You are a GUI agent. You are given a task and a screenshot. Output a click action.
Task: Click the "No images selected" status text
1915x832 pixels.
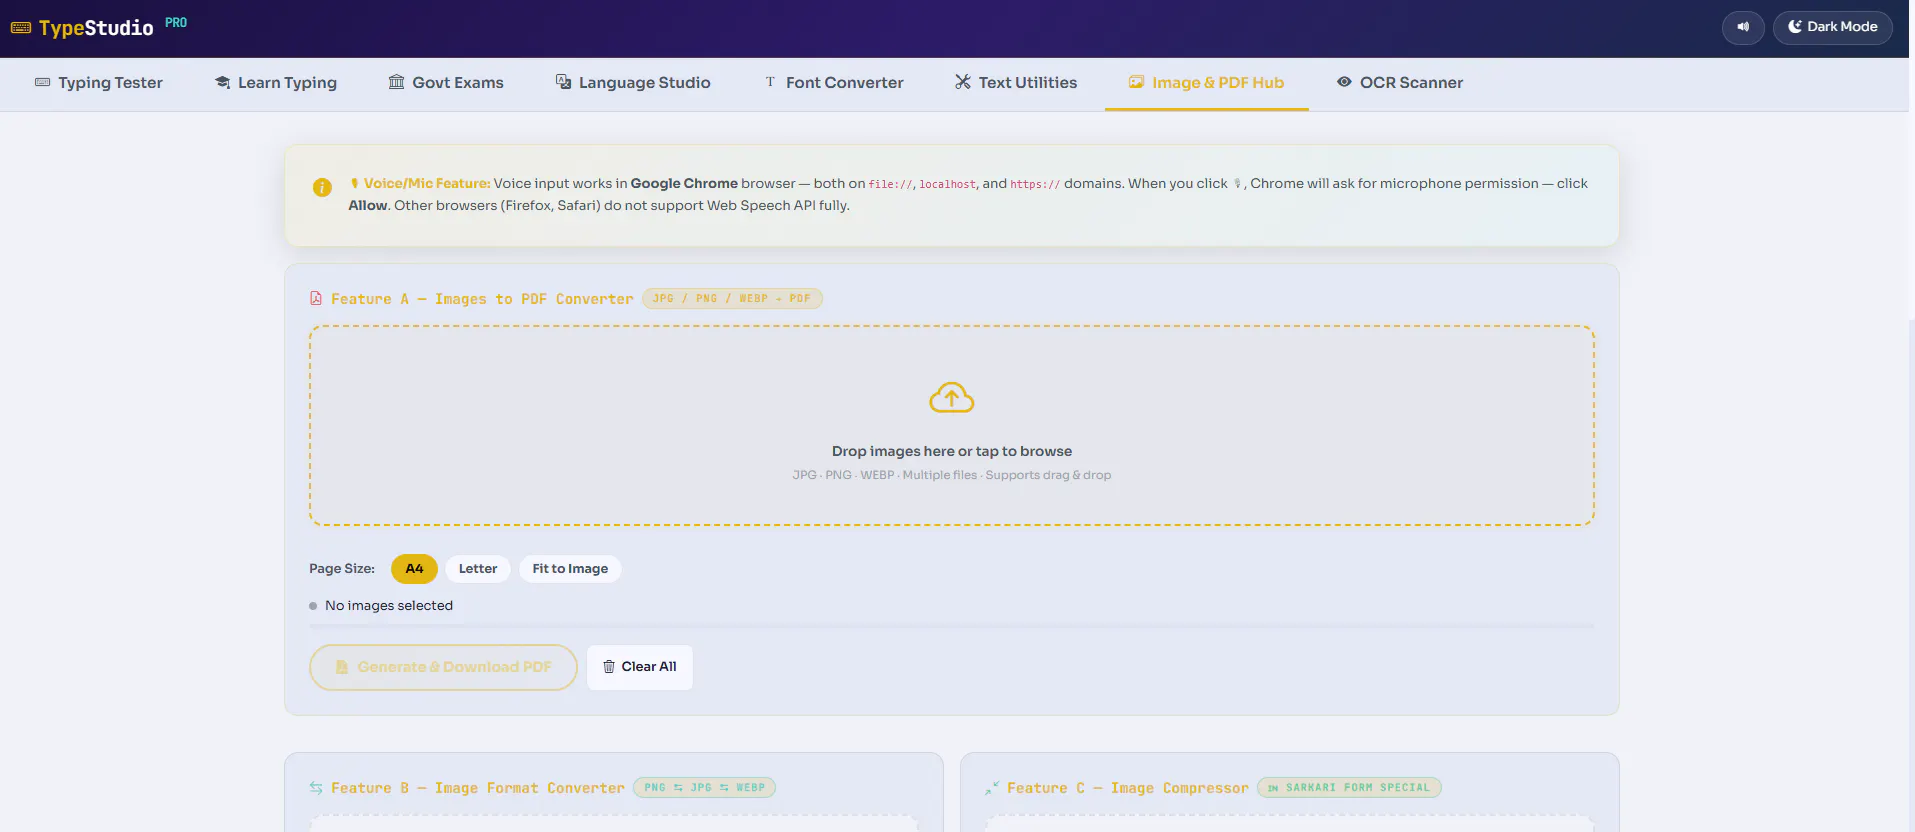(389, 606)
